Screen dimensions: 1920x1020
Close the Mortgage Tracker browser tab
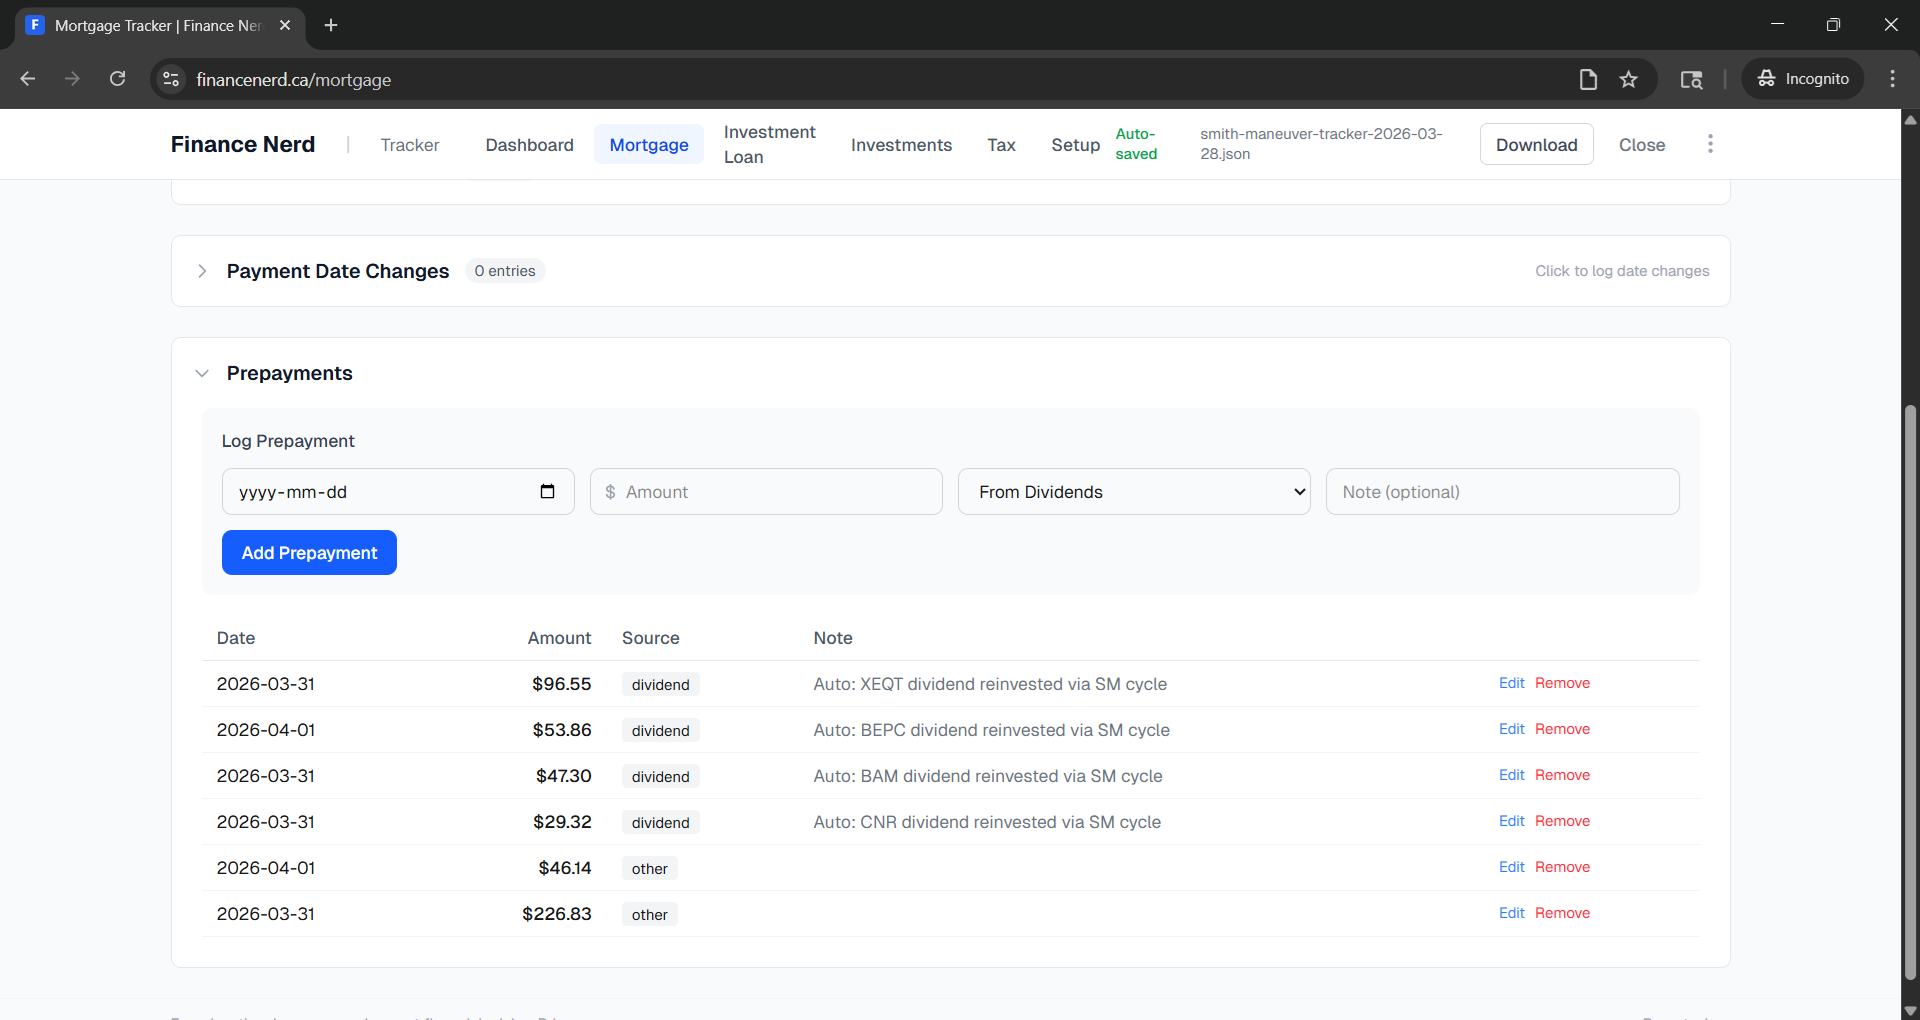point(285,25)
